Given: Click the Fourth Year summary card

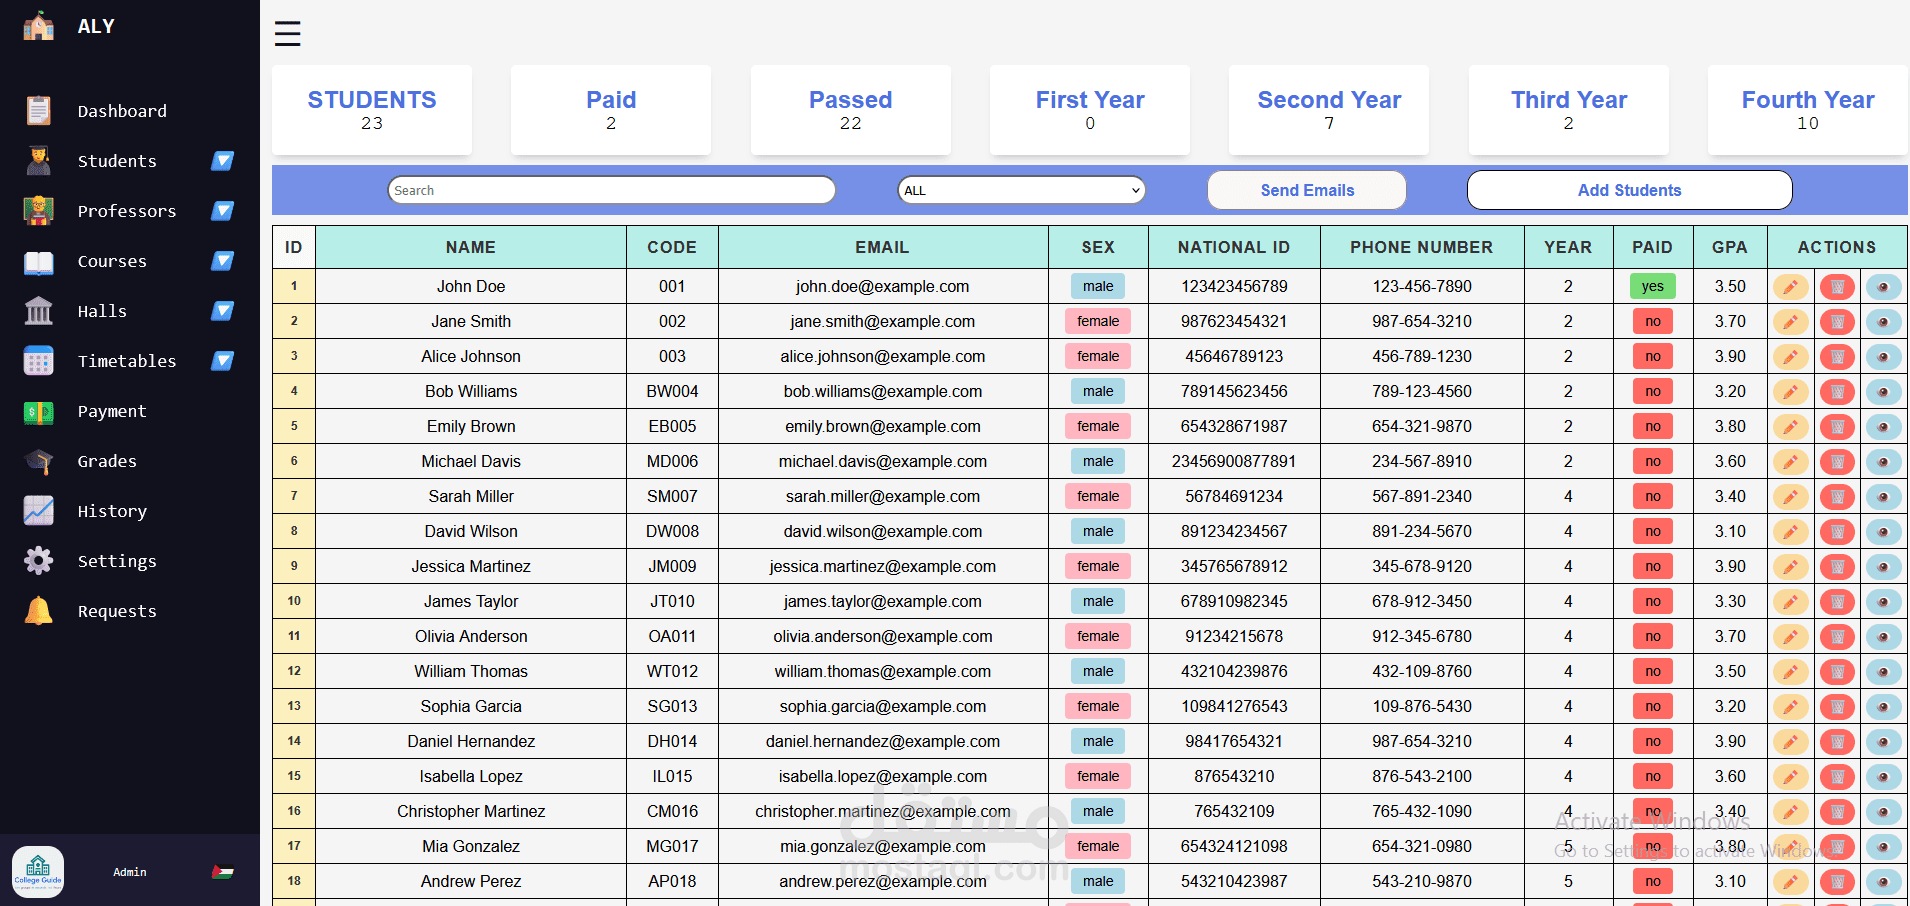Looking at the screenshot, I should click(x=1808, y=110).
